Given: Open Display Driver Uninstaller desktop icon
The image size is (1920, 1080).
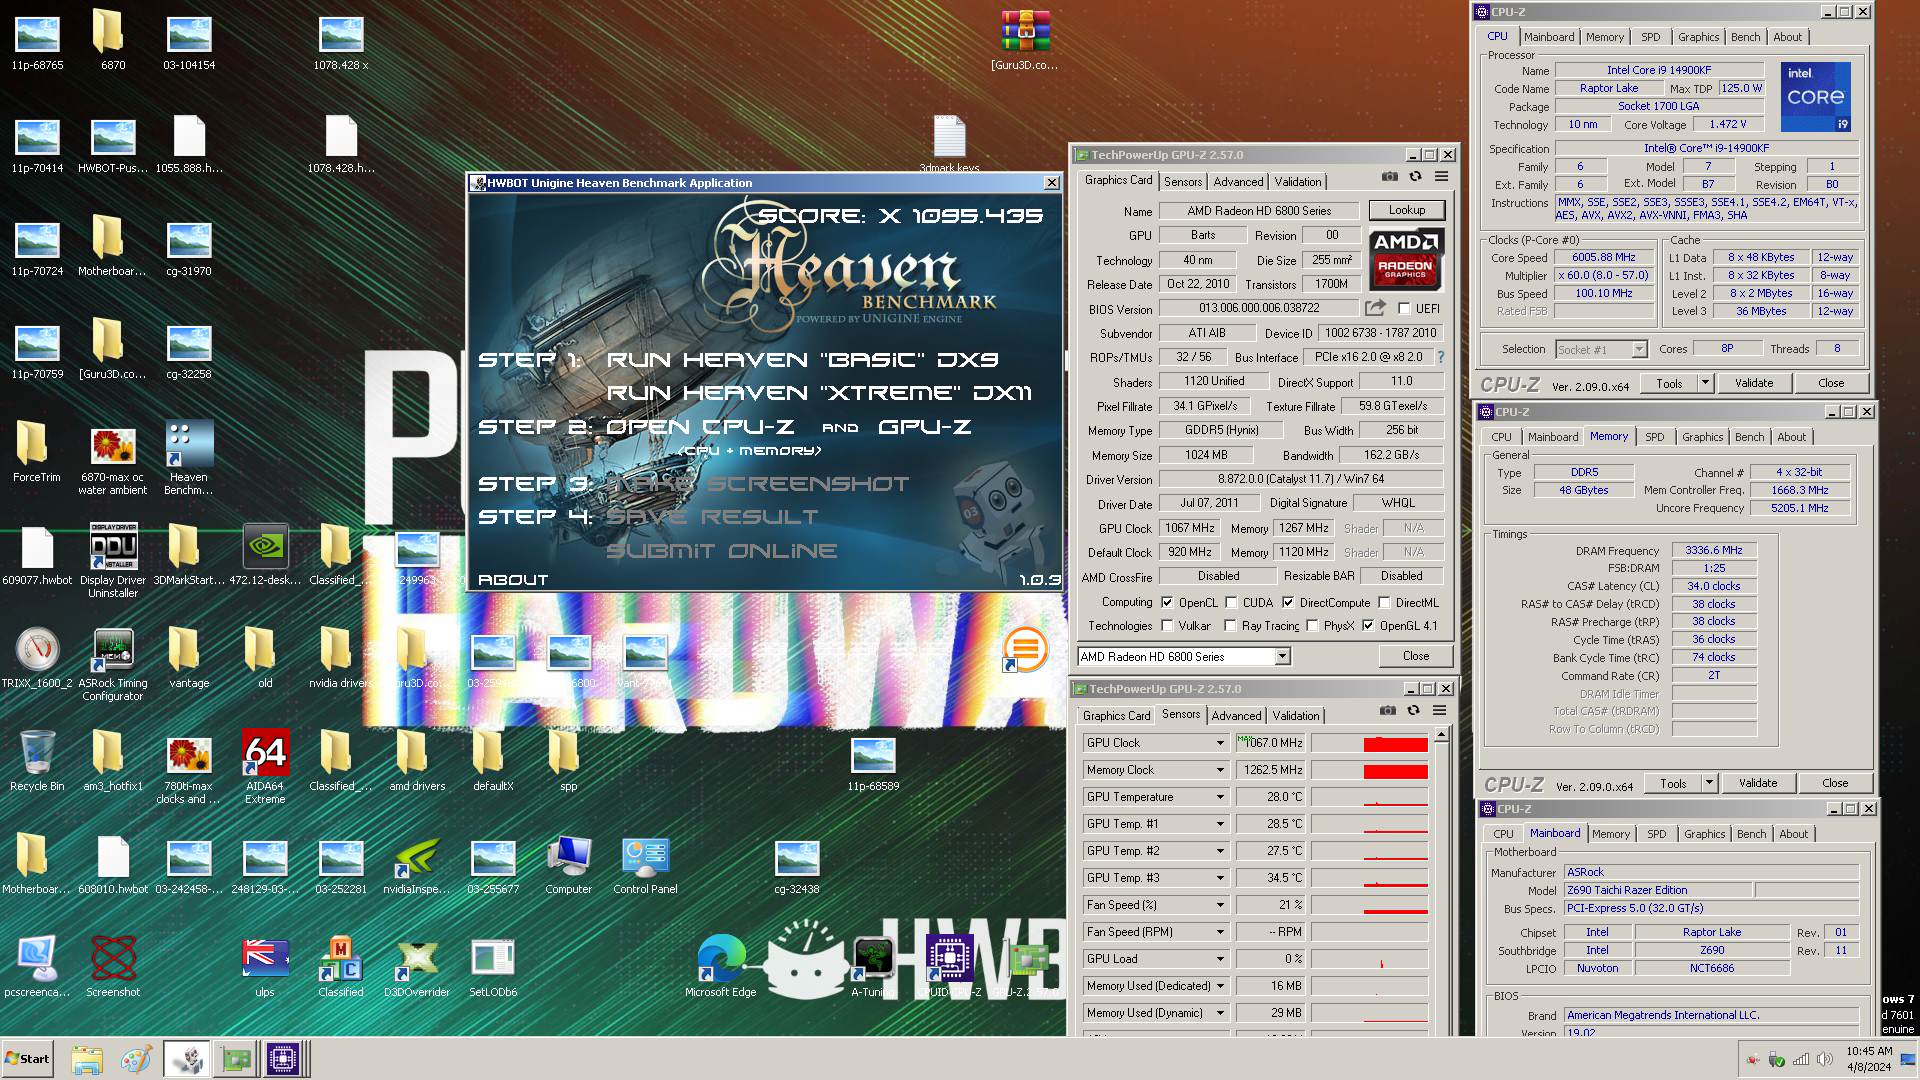Looking at the screenshot, I should [113, 560].
